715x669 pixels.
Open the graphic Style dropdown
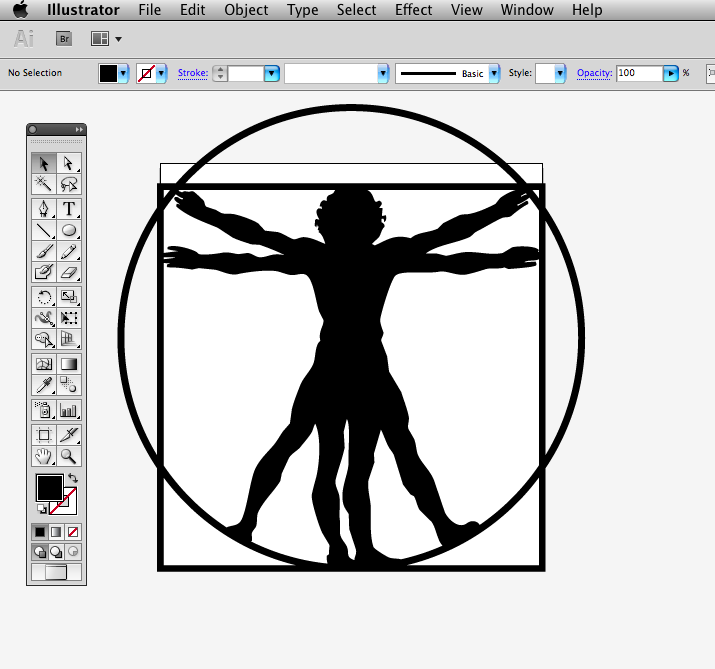(560, 73)
